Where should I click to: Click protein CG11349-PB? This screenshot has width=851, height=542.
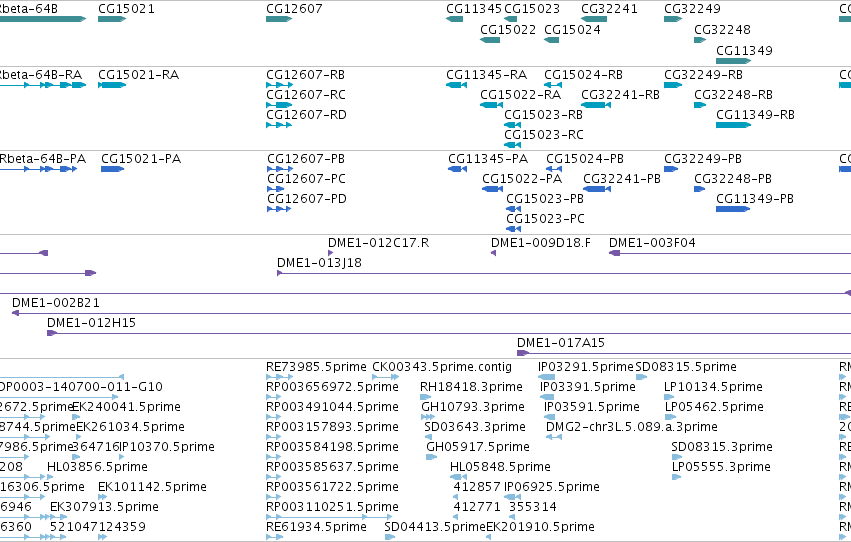[x=733, y=209]
